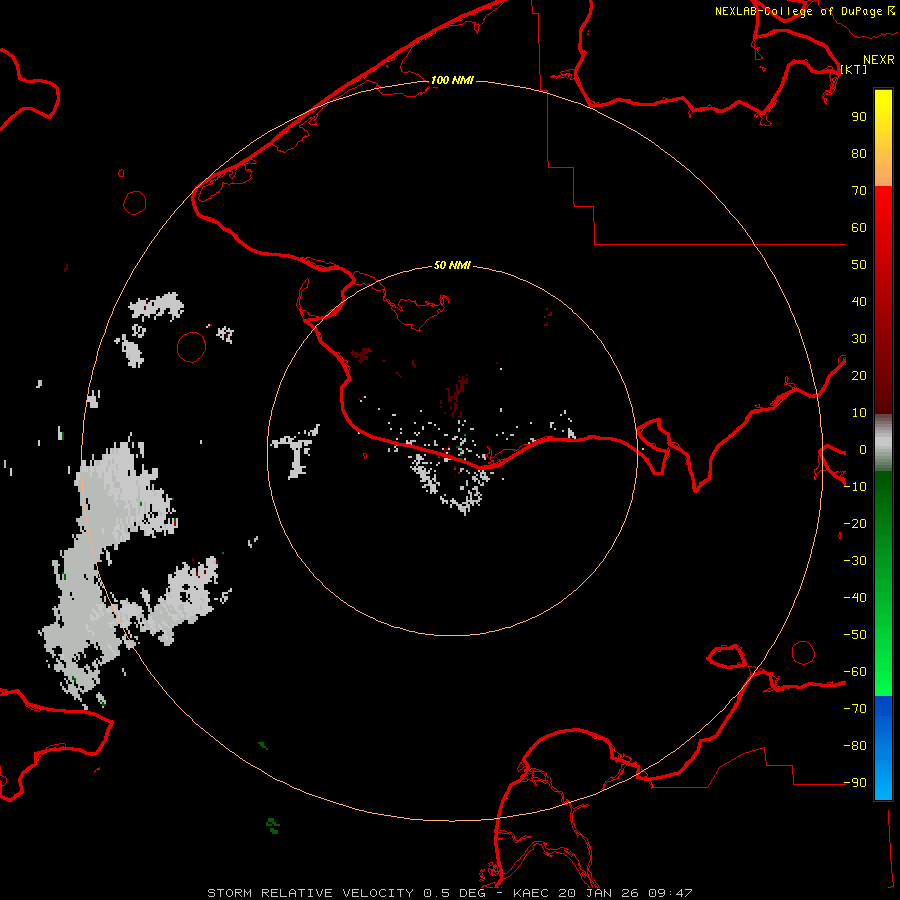Screen dimensions: 900x900
Task: Click the 0 value on the color scale
Action: (x=862, y=449)
